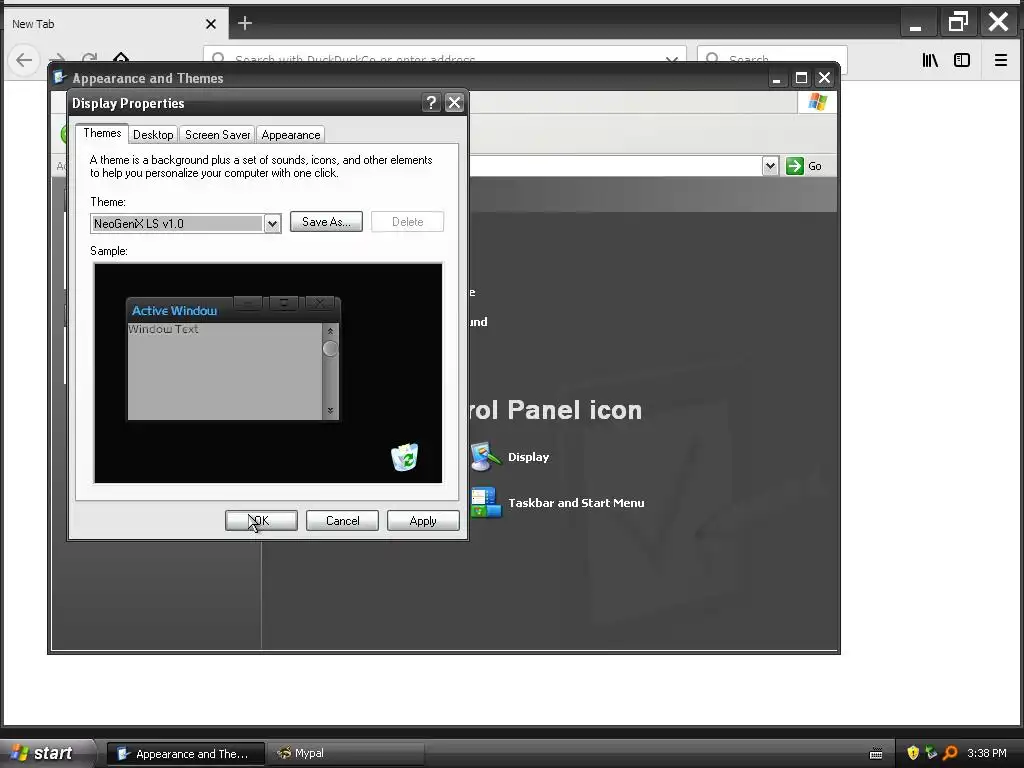Screen dimensions: 1024x768
Task: Click the Save As... button
Action: pos(326,222)
